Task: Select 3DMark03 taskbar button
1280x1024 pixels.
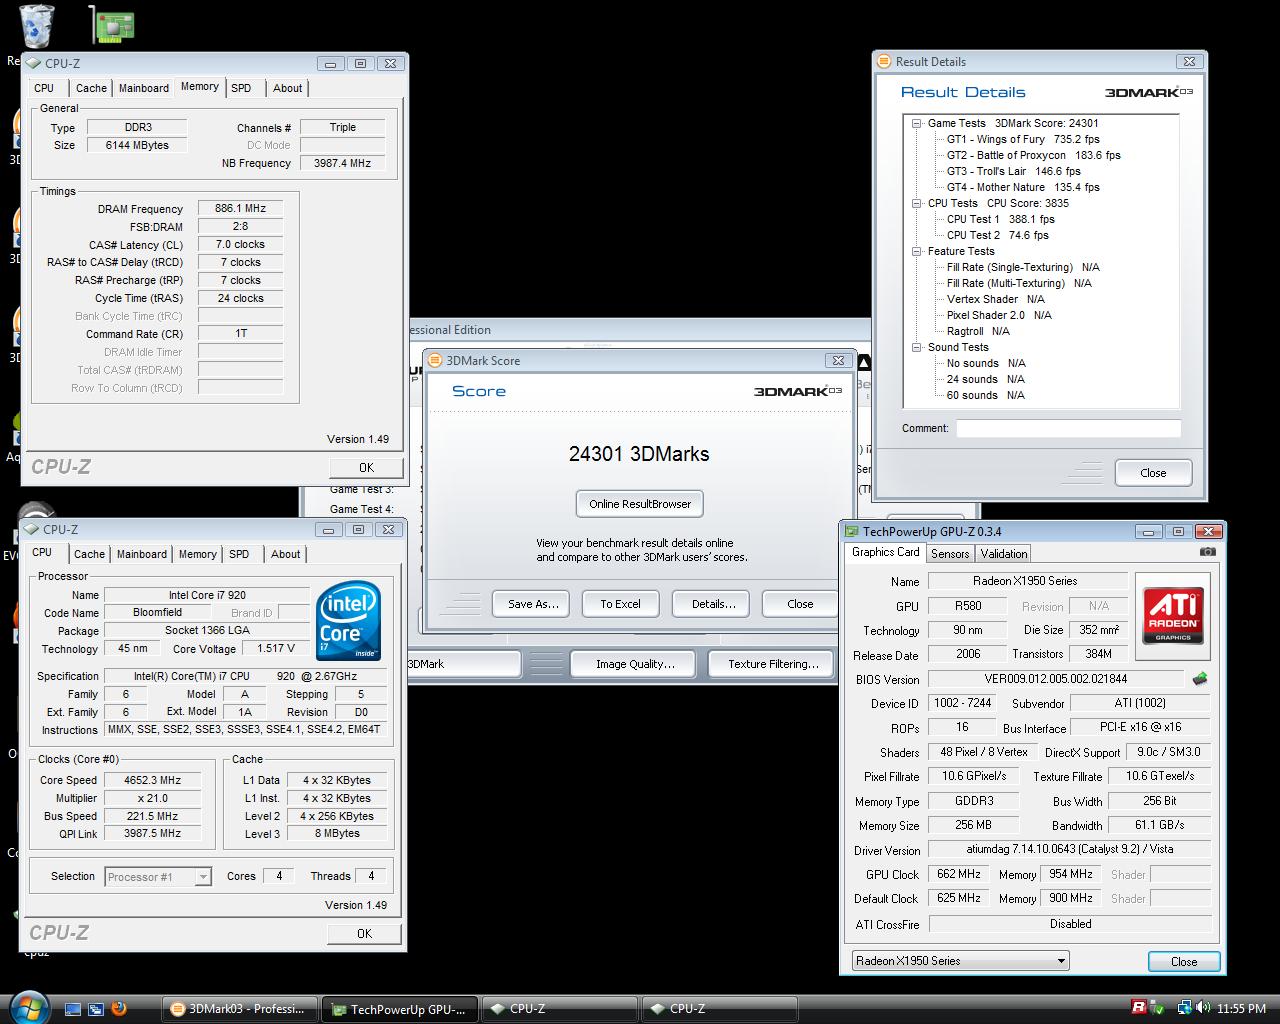Action: [240, 1009]
